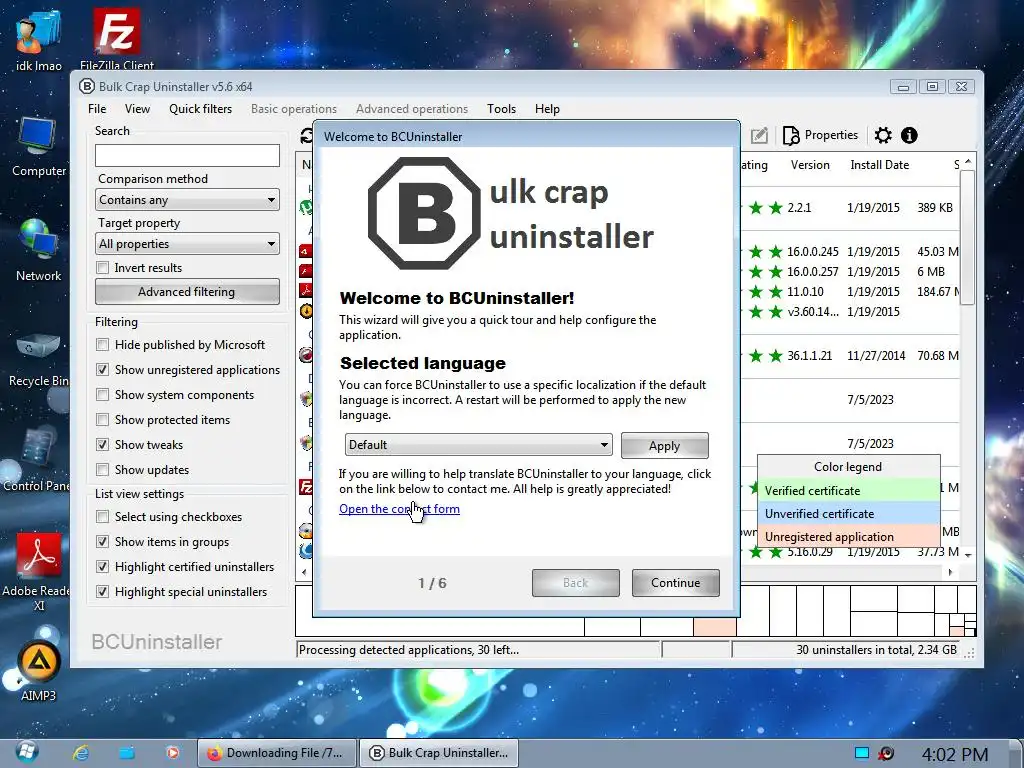Screen dimensions: 1024x768
Task: Open the language 'Default' dropdown
Action: click(478, 445)
